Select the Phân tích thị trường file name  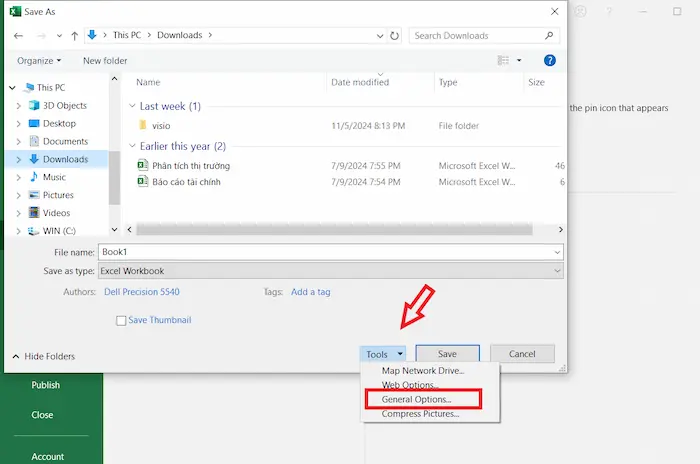pyautogui.click(x=191, y=166)
